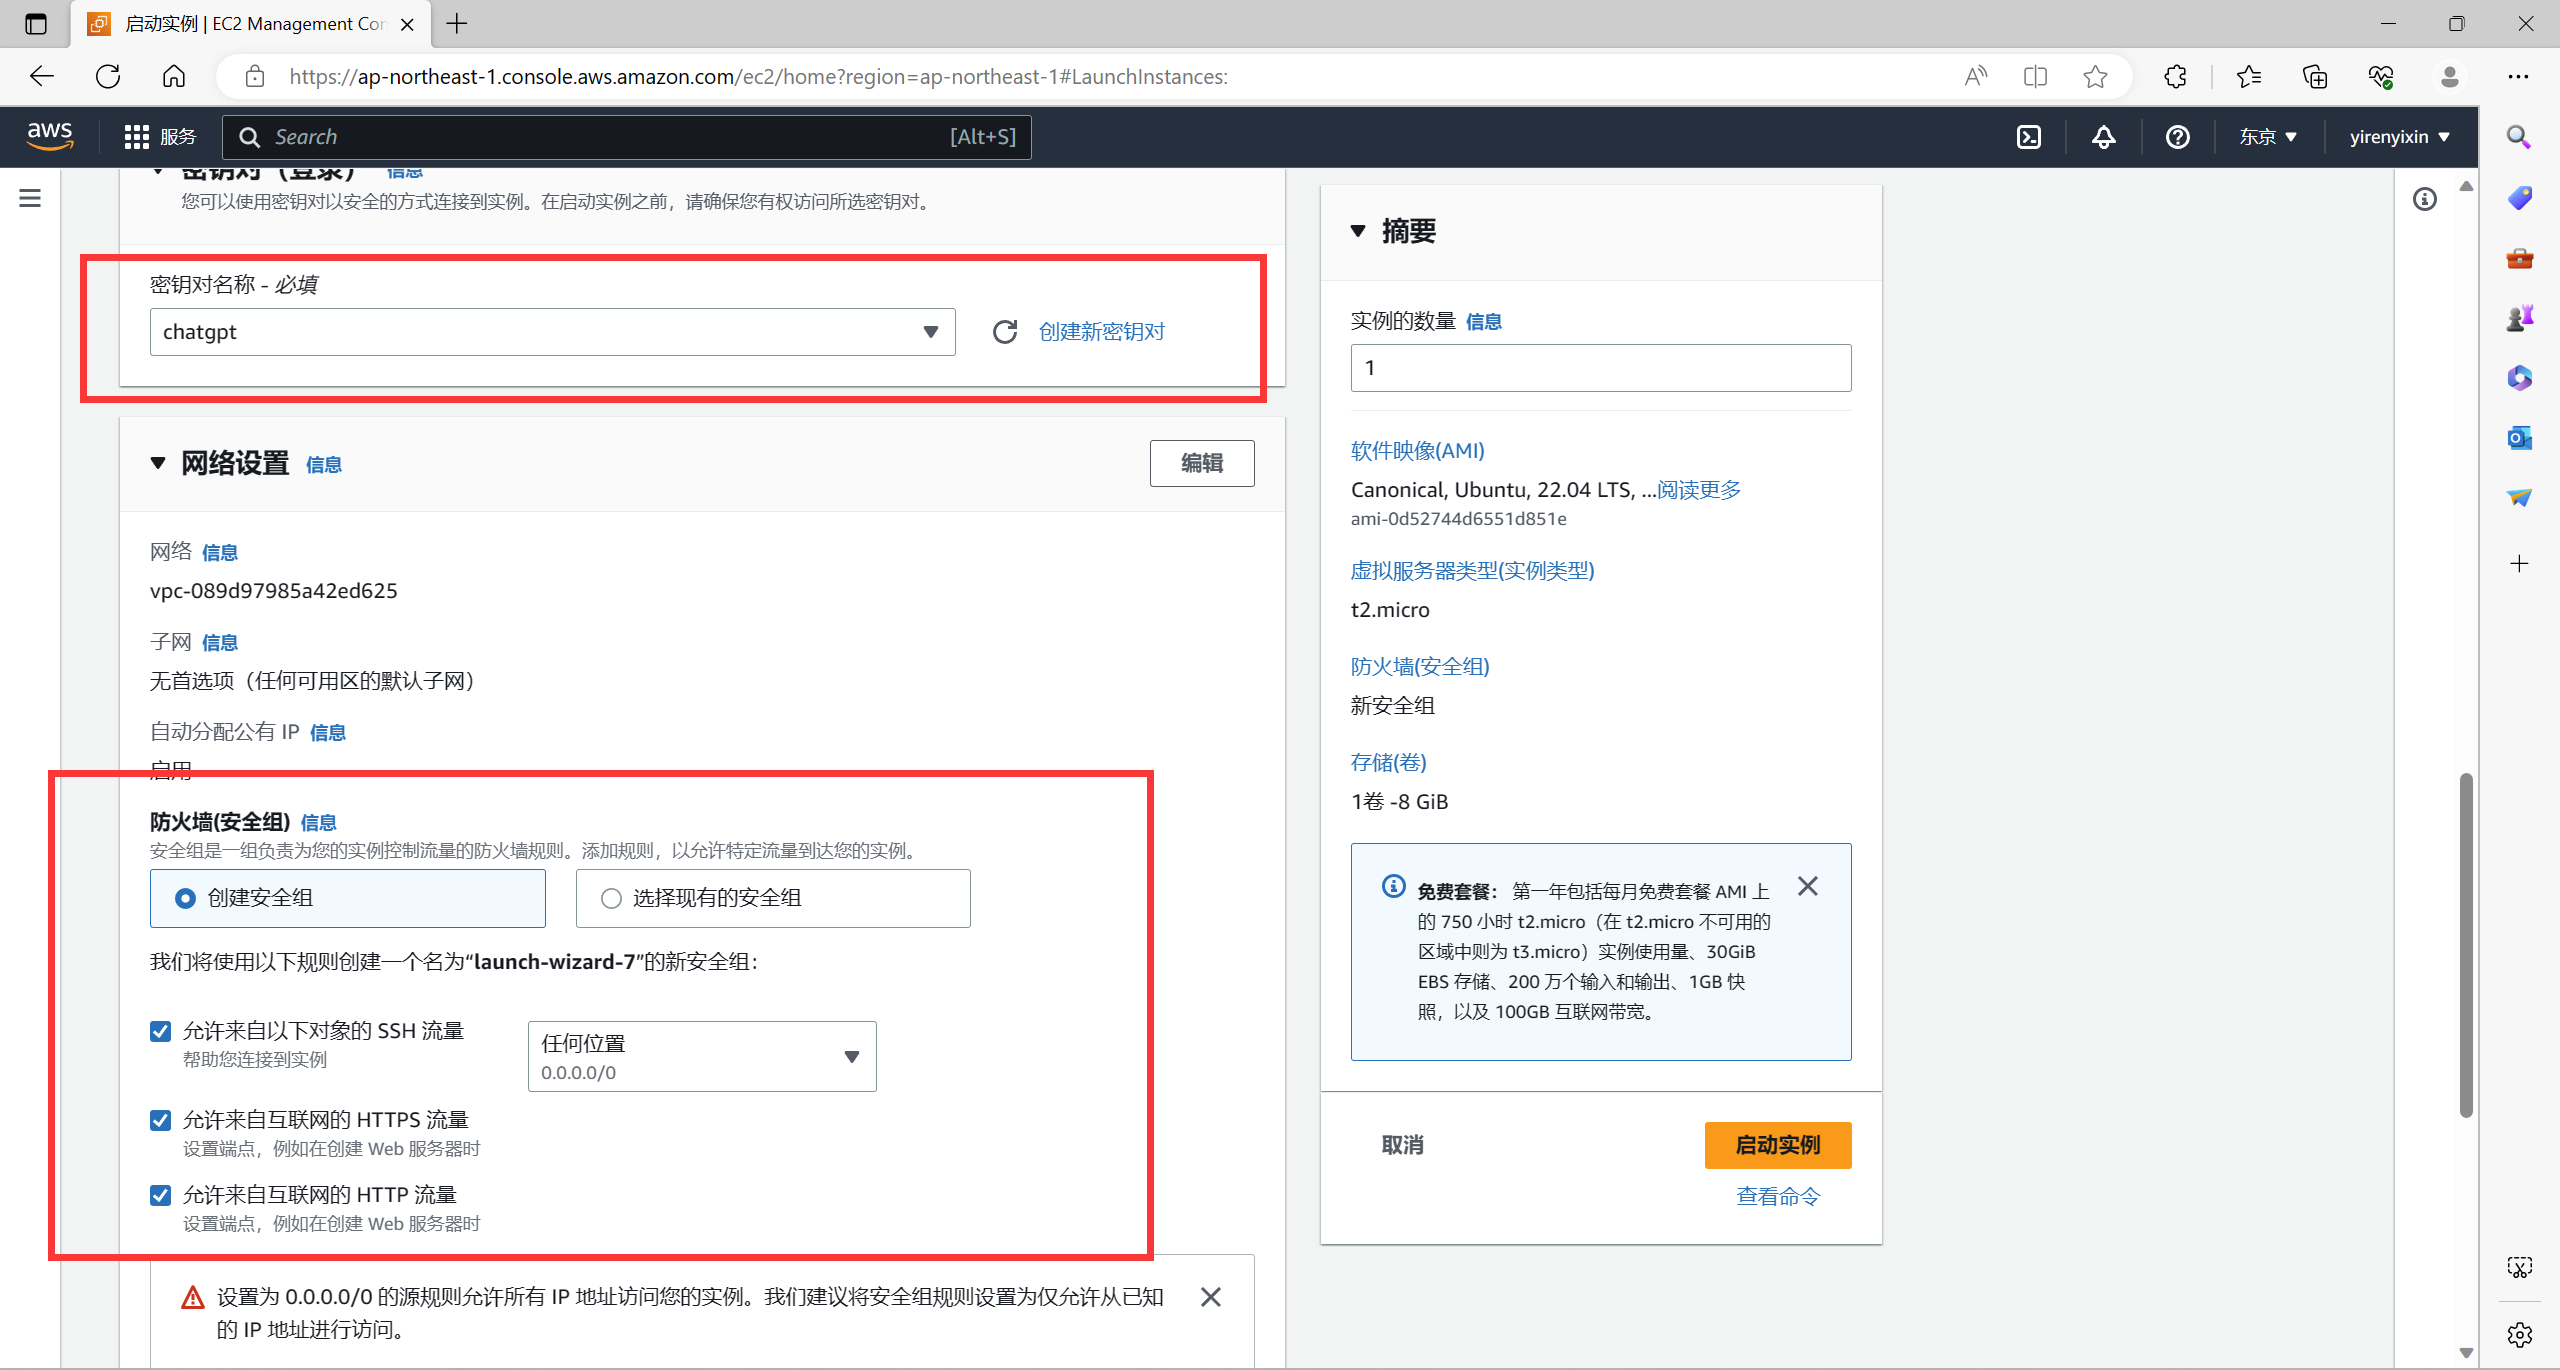Image resolution: width=2560 pixels, height=1370 pixels.
Task: Open the favorites list icon
Action: tap(2249, 76)
